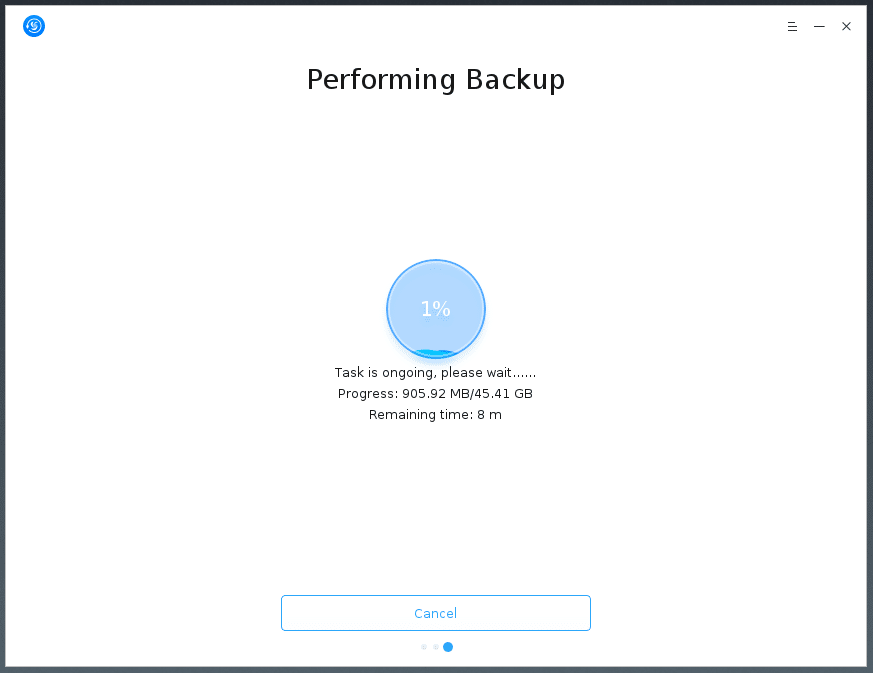Image resolution: width=873 pixels, height=673 pixels.
Task: Click the 'Task is ongoing, please wait' message
Action: click(x=435, y=372)
